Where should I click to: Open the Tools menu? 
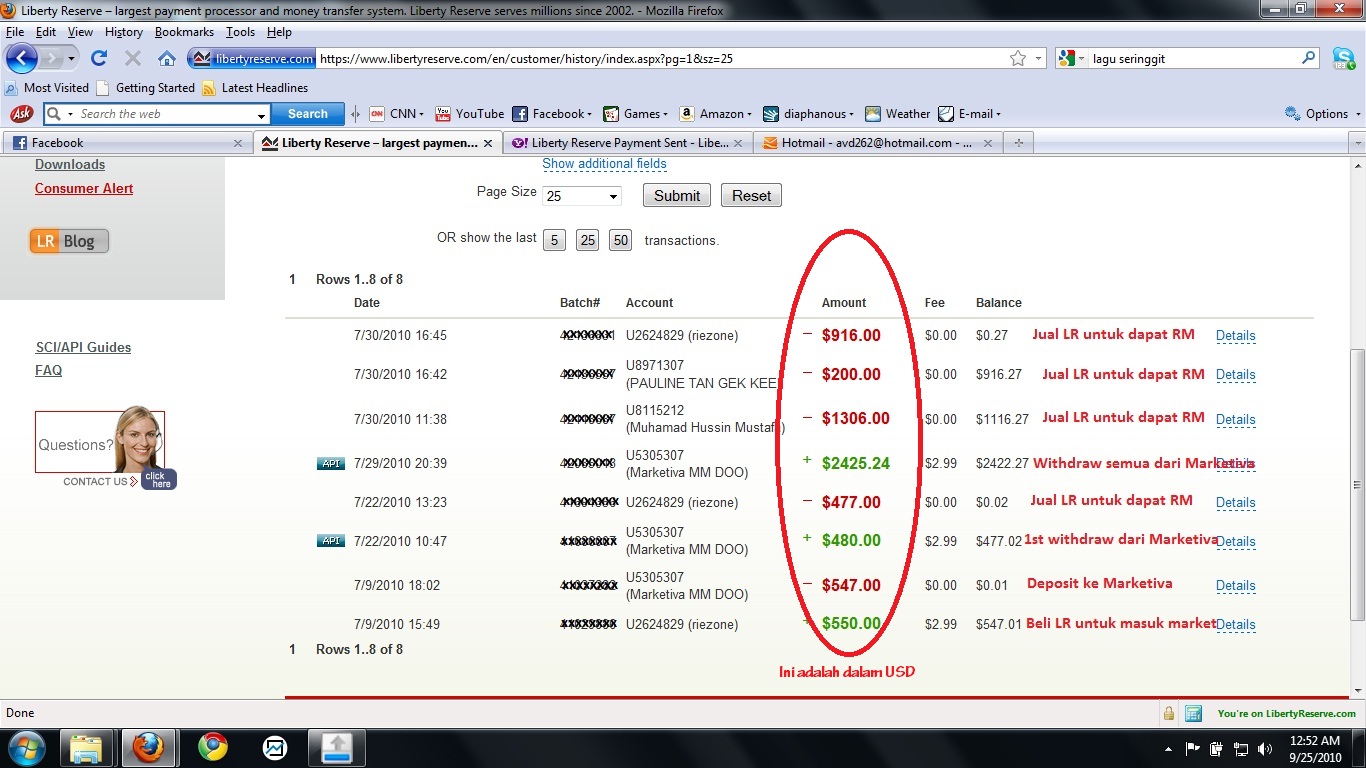pyautogui.click(x=240, y=32)
